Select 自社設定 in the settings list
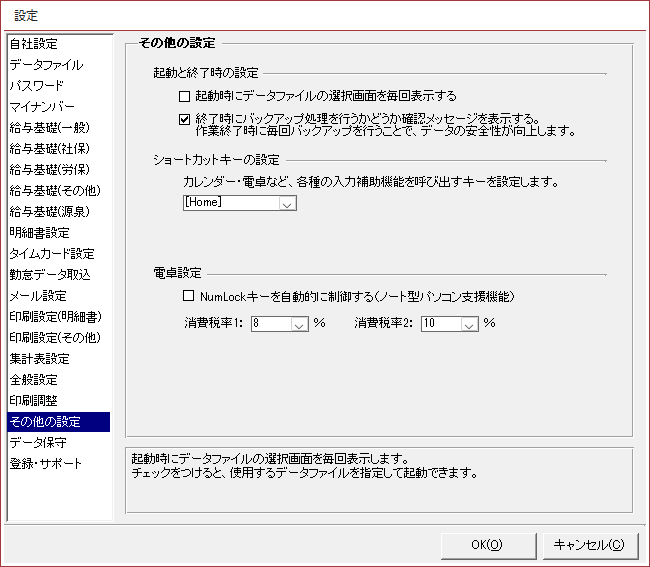The height and width of the screenshot is (567, 650). (34, 44)
